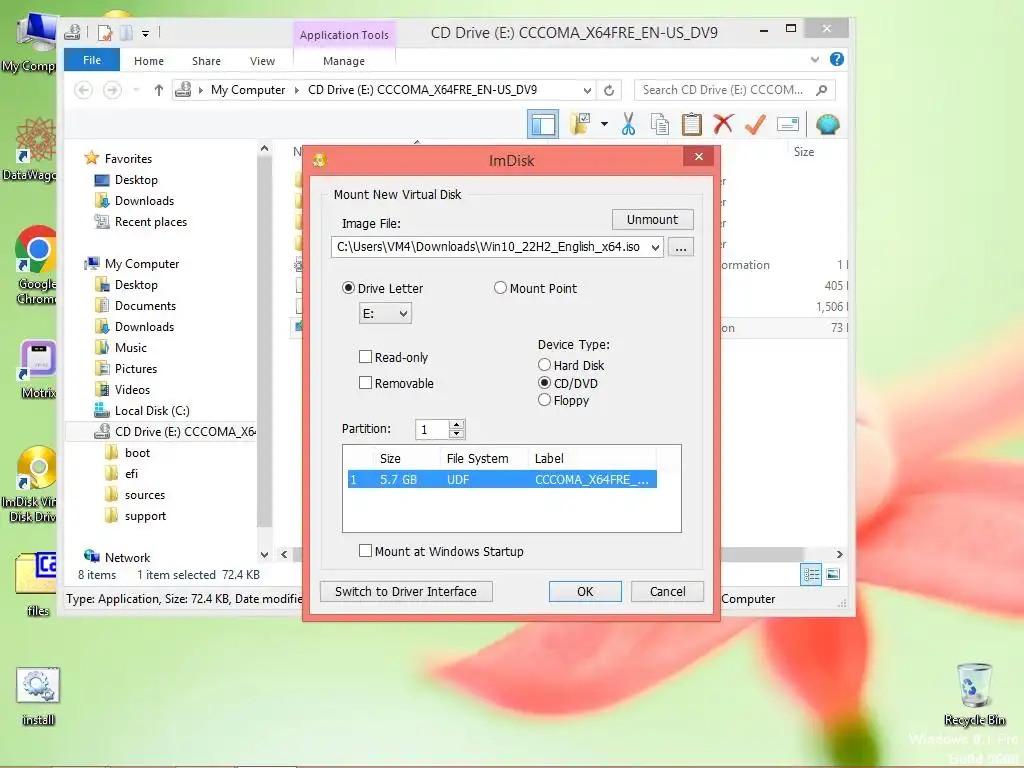Open the File ribbon tab
Screen dimensions: 1024x768
click(x=92, y=59)
